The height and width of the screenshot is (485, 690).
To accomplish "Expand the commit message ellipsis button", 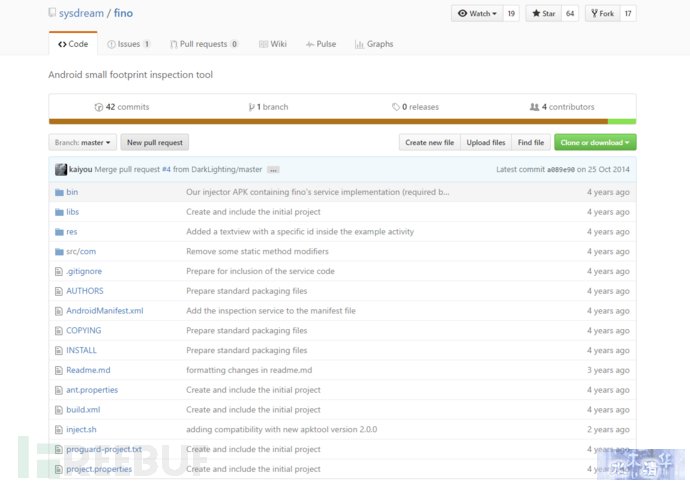I will pos(273,170).
